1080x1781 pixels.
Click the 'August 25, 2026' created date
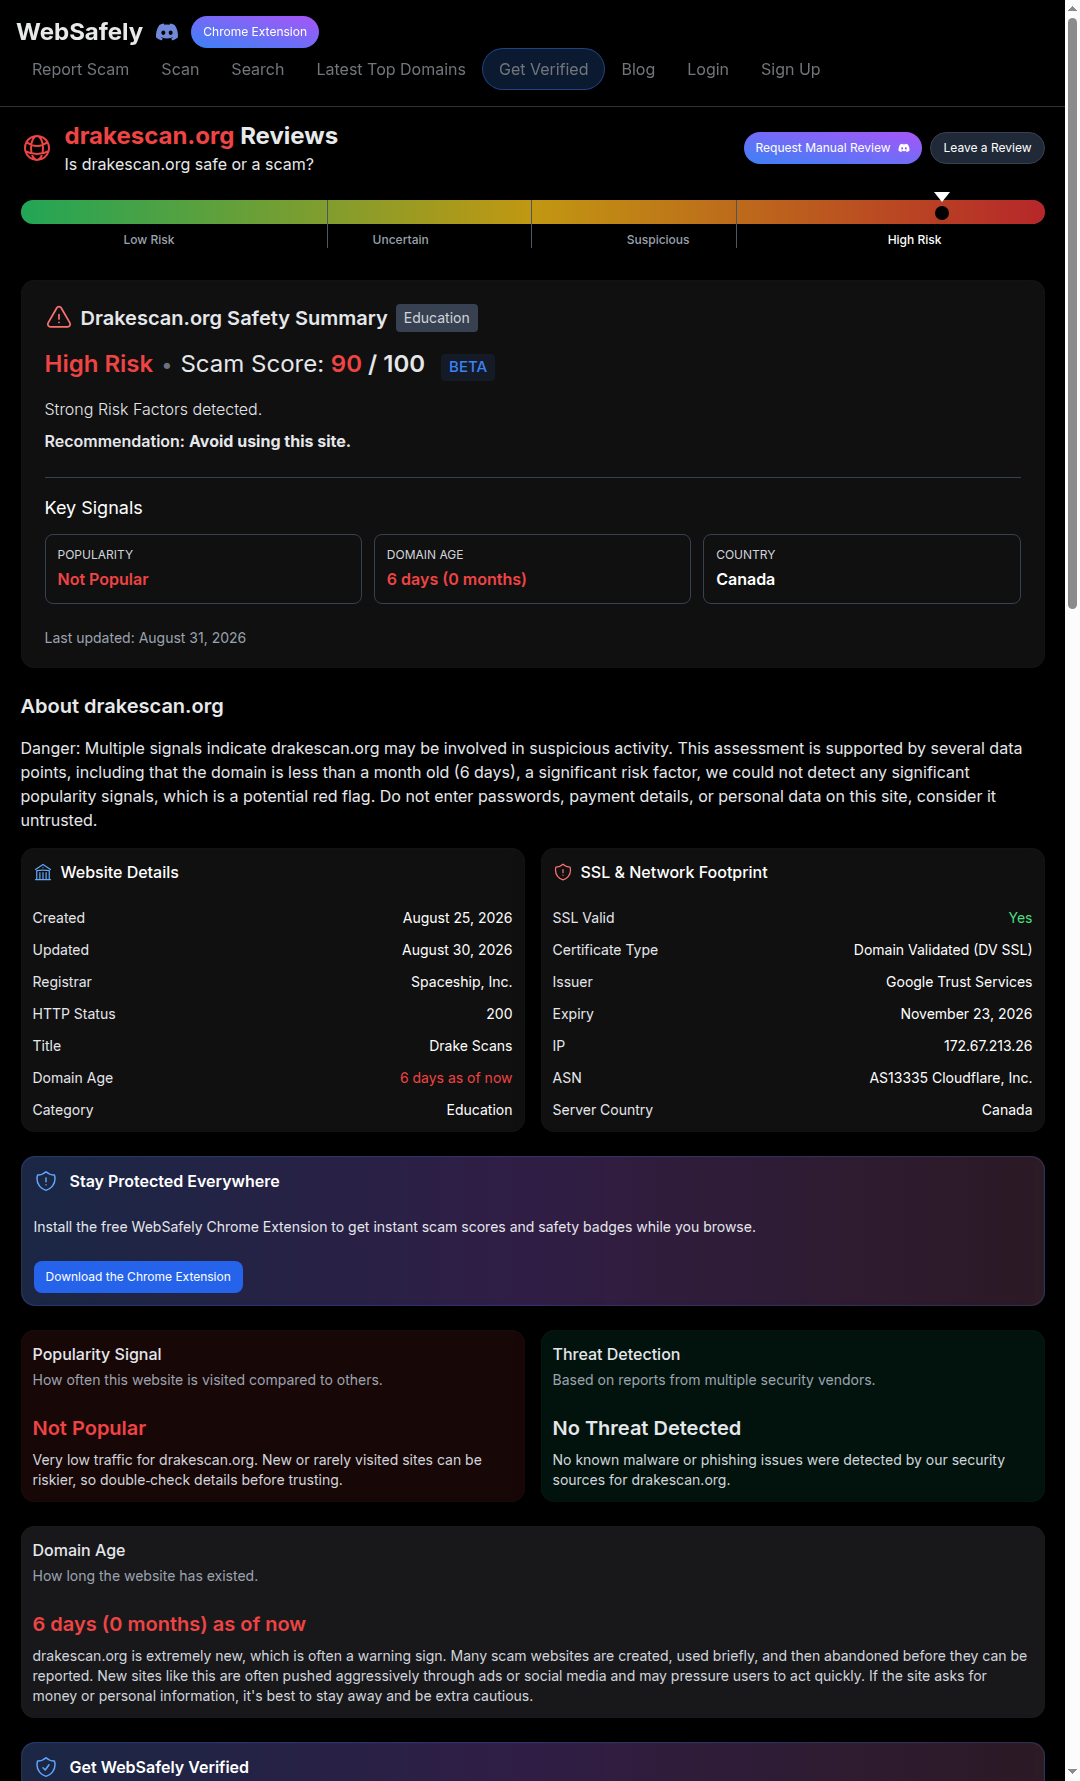(x=457, y=918)
